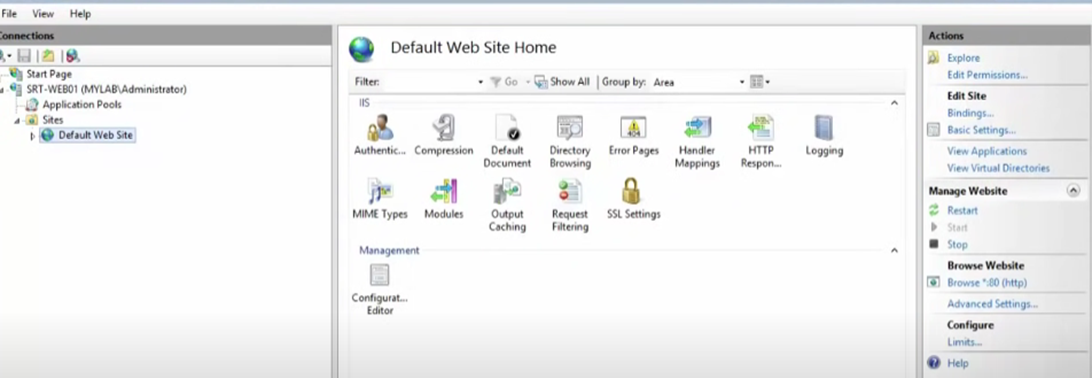Collapse the Management group section
Screen dimensions: 1092x378
[x=894, y=251]
